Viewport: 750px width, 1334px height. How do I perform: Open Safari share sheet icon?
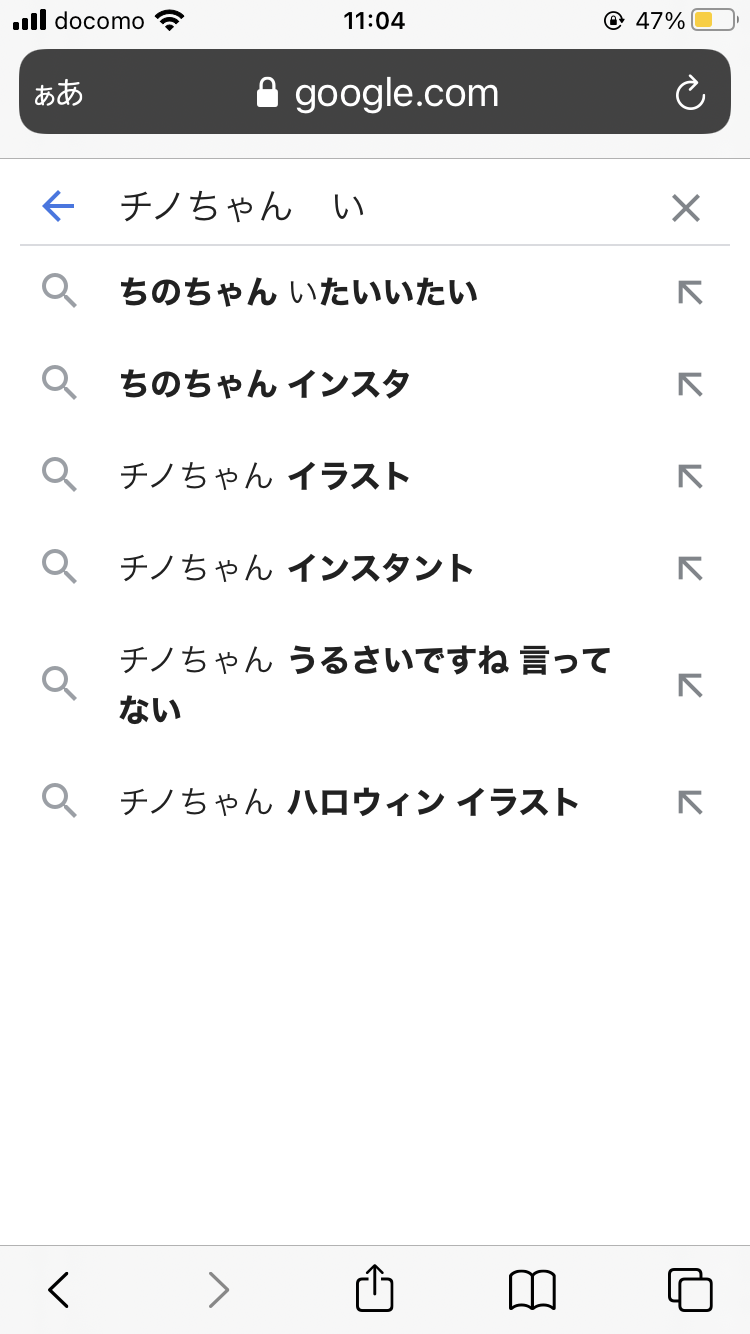click(x=375, y=1289)
